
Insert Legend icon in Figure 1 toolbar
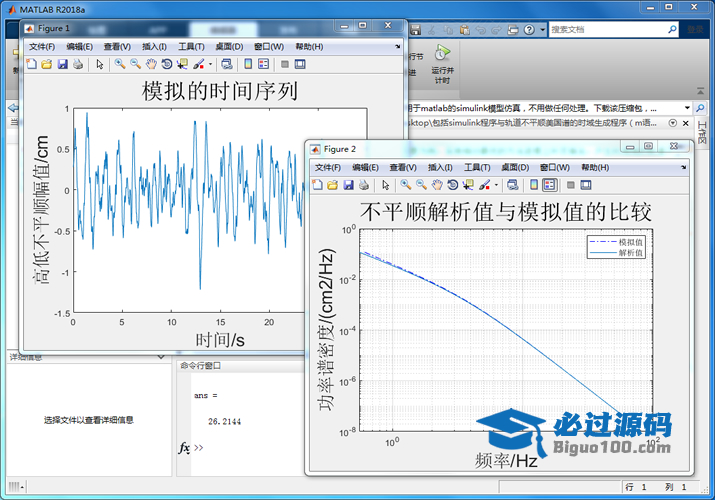pyautogui.click(x=264, y=64)
